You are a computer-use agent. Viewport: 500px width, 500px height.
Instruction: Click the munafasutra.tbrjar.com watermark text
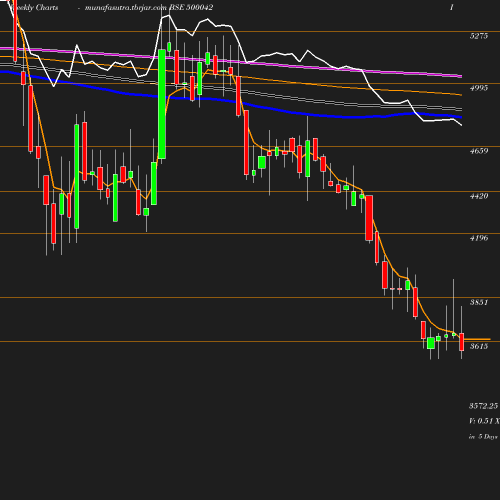pyautogui.click(x=126, y=7)
